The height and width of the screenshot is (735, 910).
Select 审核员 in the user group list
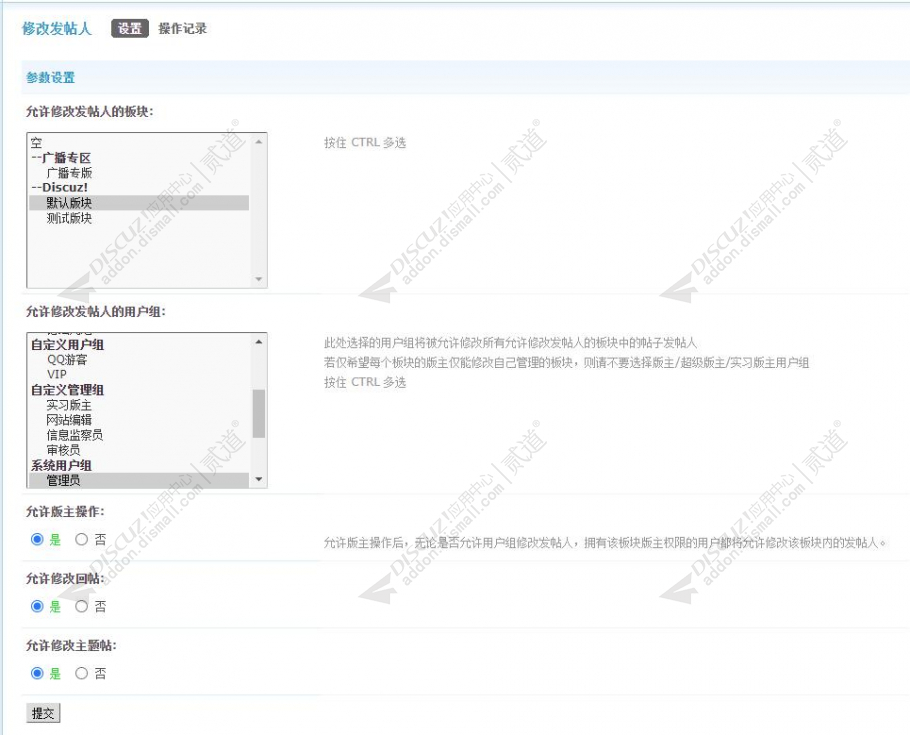[139, 450]
